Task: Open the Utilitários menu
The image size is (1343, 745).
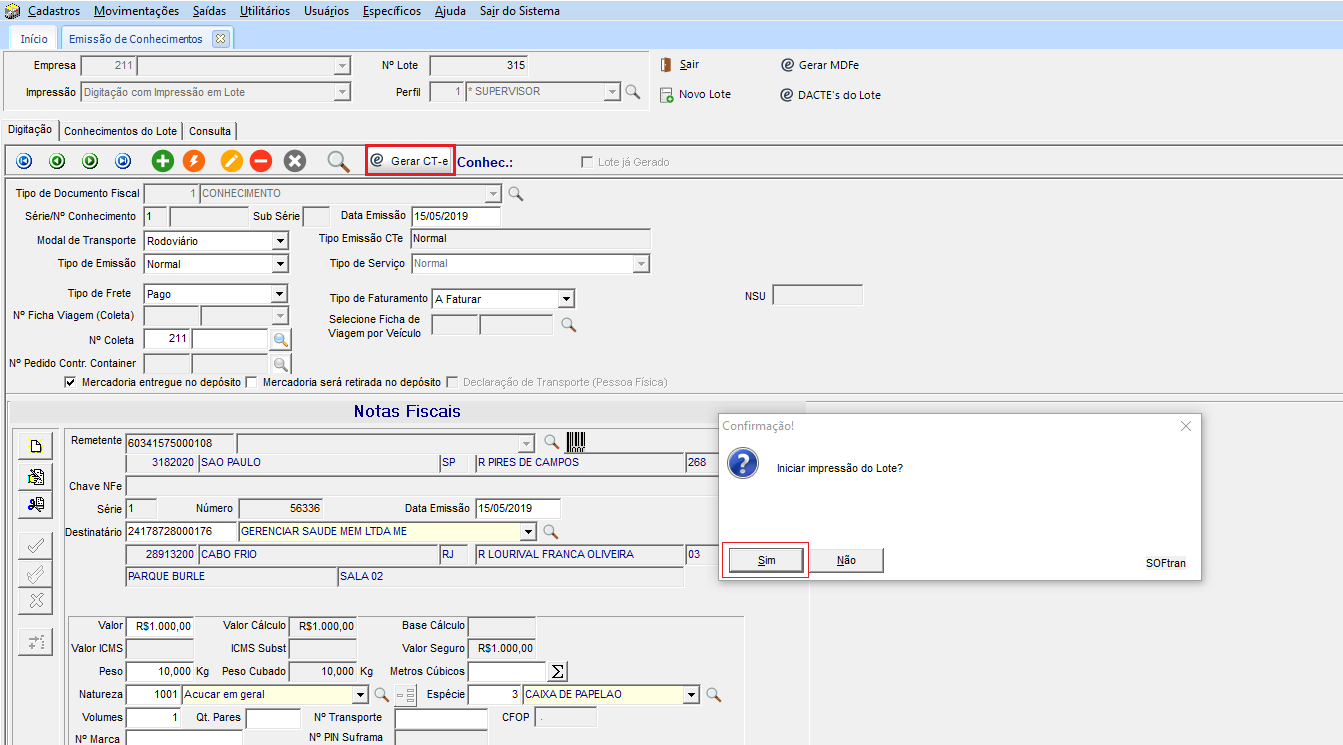Action: (265, 11)
